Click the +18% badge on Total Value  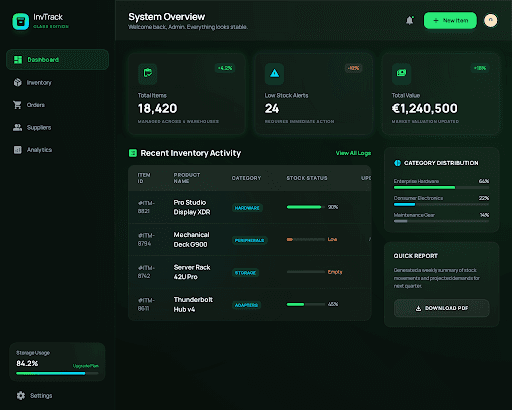pos(480,68)
